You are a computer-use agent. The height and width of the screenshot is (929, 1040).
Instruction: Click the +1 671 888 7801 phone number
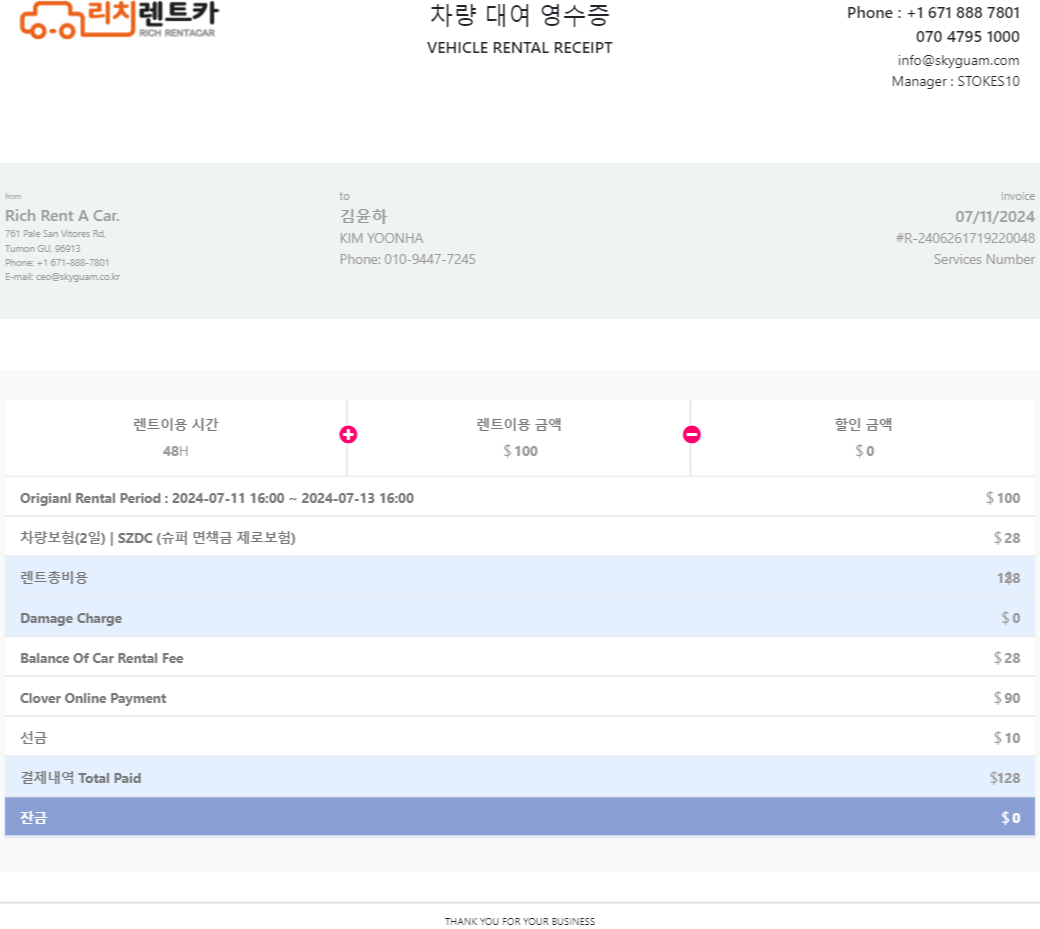963,13
